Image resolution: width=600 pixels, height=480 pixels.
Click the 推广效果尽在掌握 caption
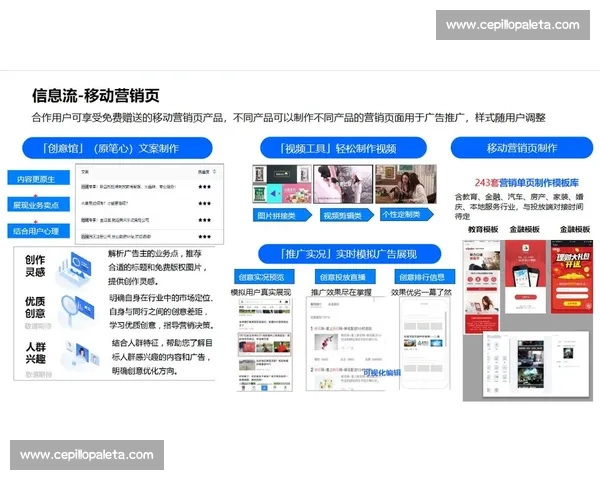pos(341,292)
